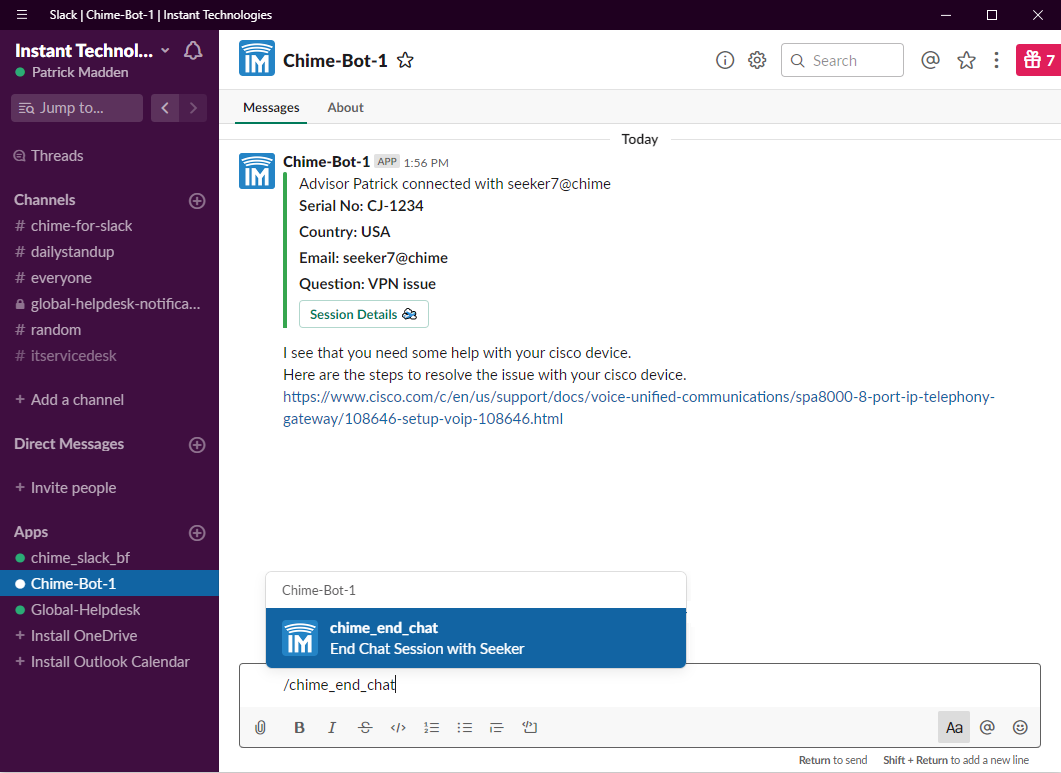The height and width of the screenshot is (773, 1061).
Task: Open Threads in the sidebar
Action: coord(110,156)
